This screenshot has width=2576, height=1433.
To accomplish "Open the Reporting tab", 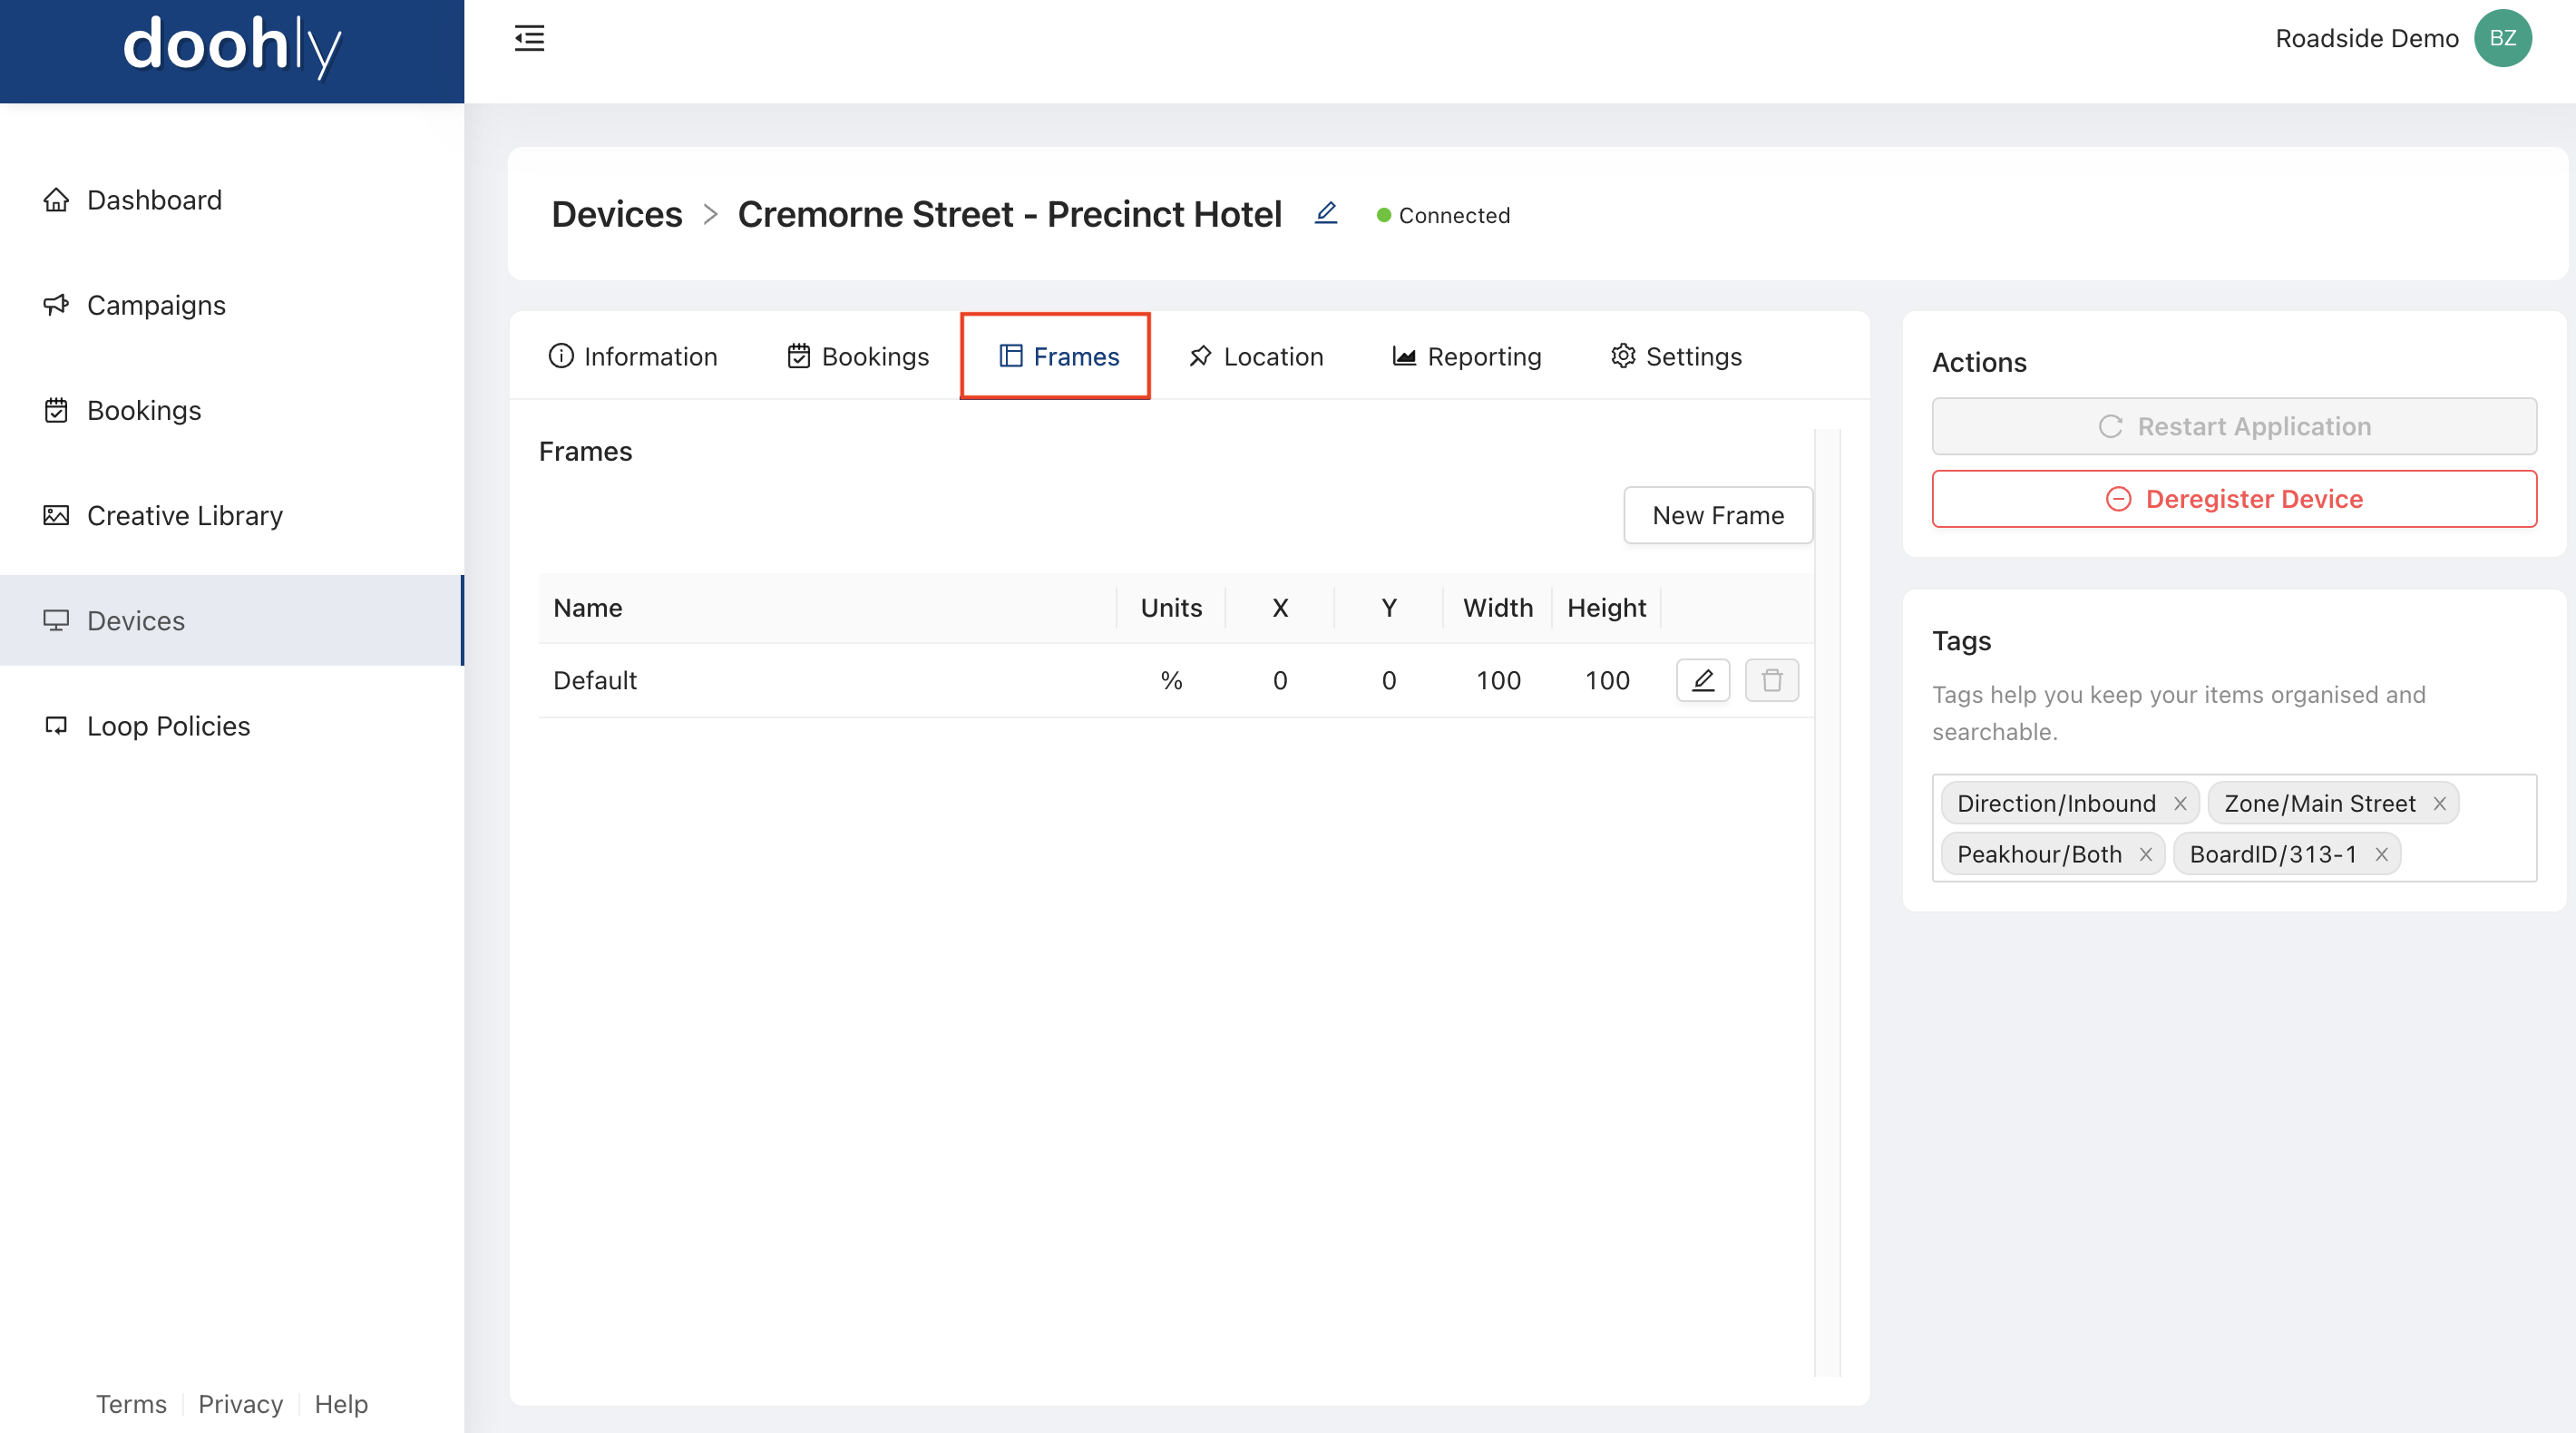I will tap(1466, 356).
